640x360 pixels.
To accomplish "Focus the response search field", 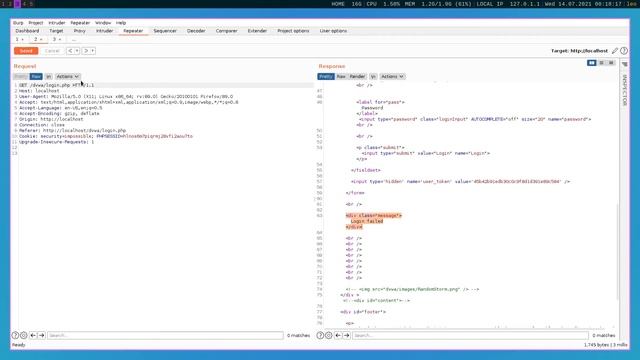I will pyautogui.click(x=470, y=335).
